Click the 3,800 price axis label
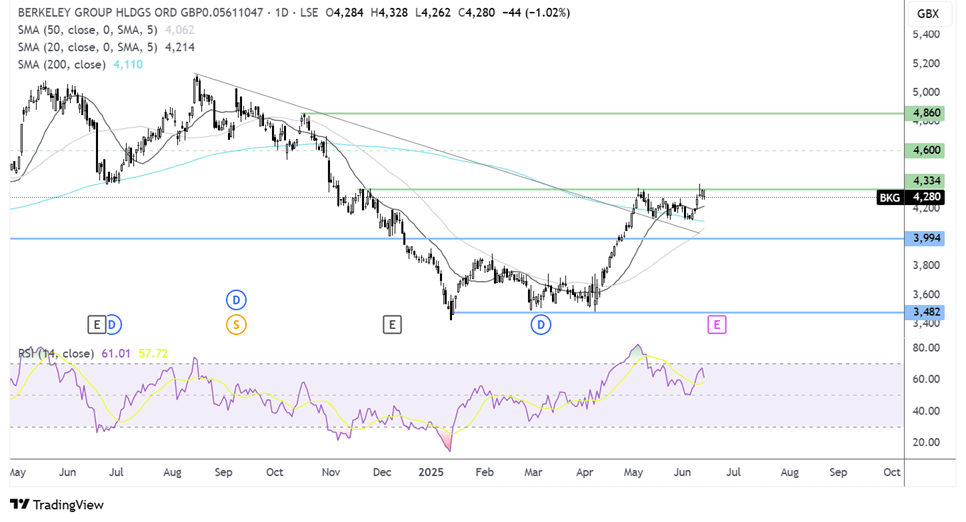This screenshot has width=966, height=522. point(926,266)
